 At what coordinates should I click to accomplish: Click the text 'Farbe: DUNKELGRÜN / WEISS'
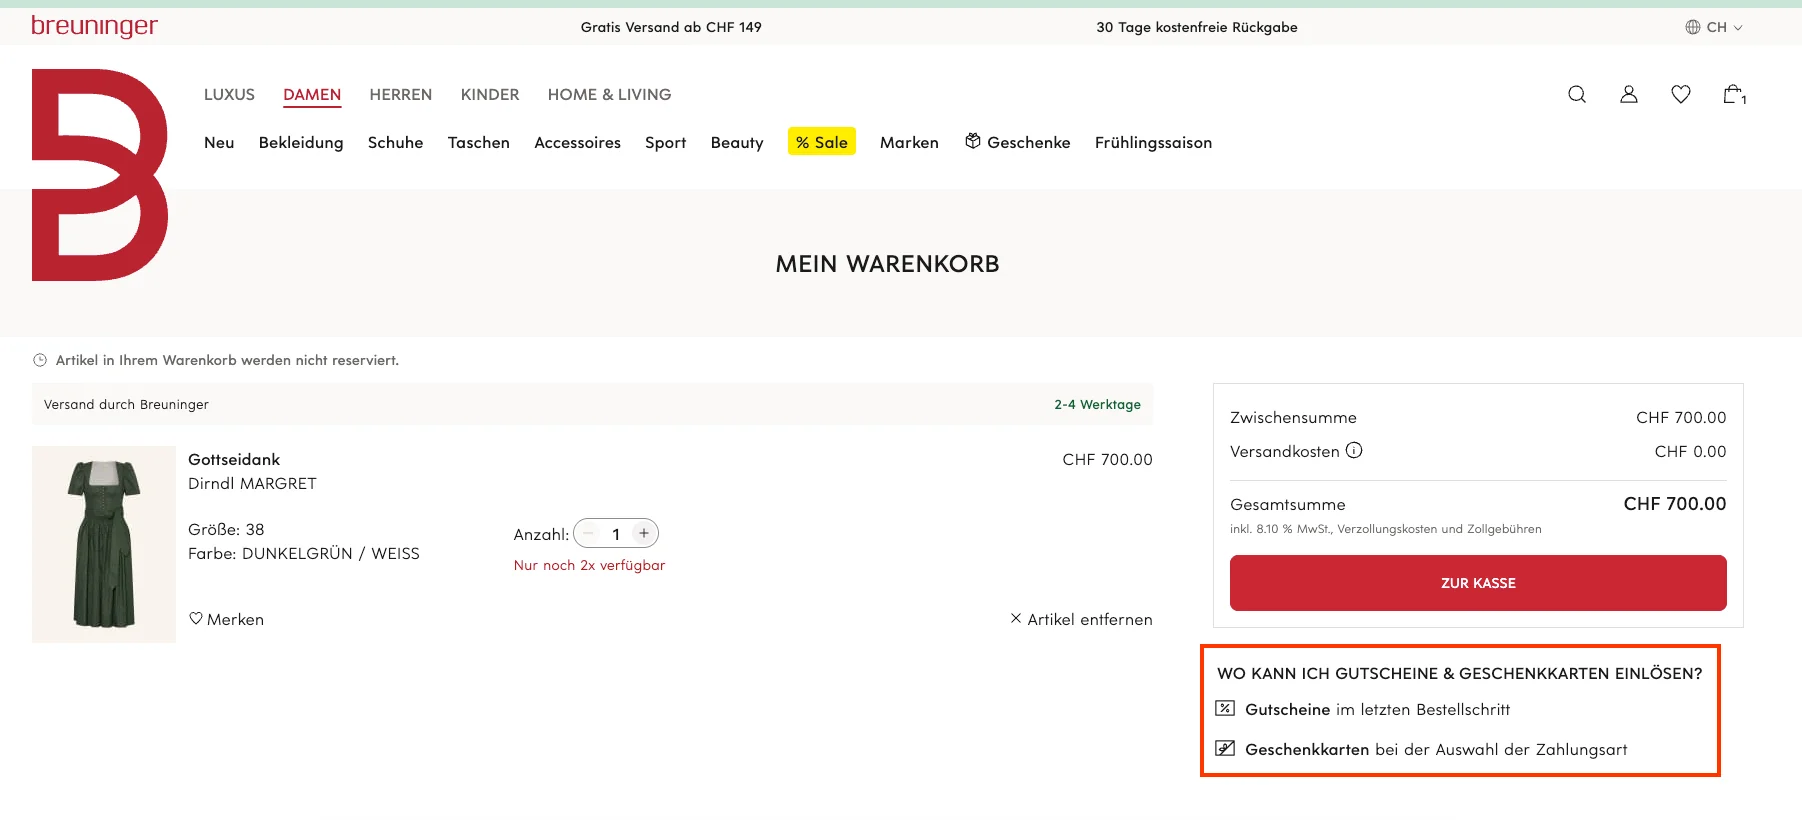tap(304, 553)
